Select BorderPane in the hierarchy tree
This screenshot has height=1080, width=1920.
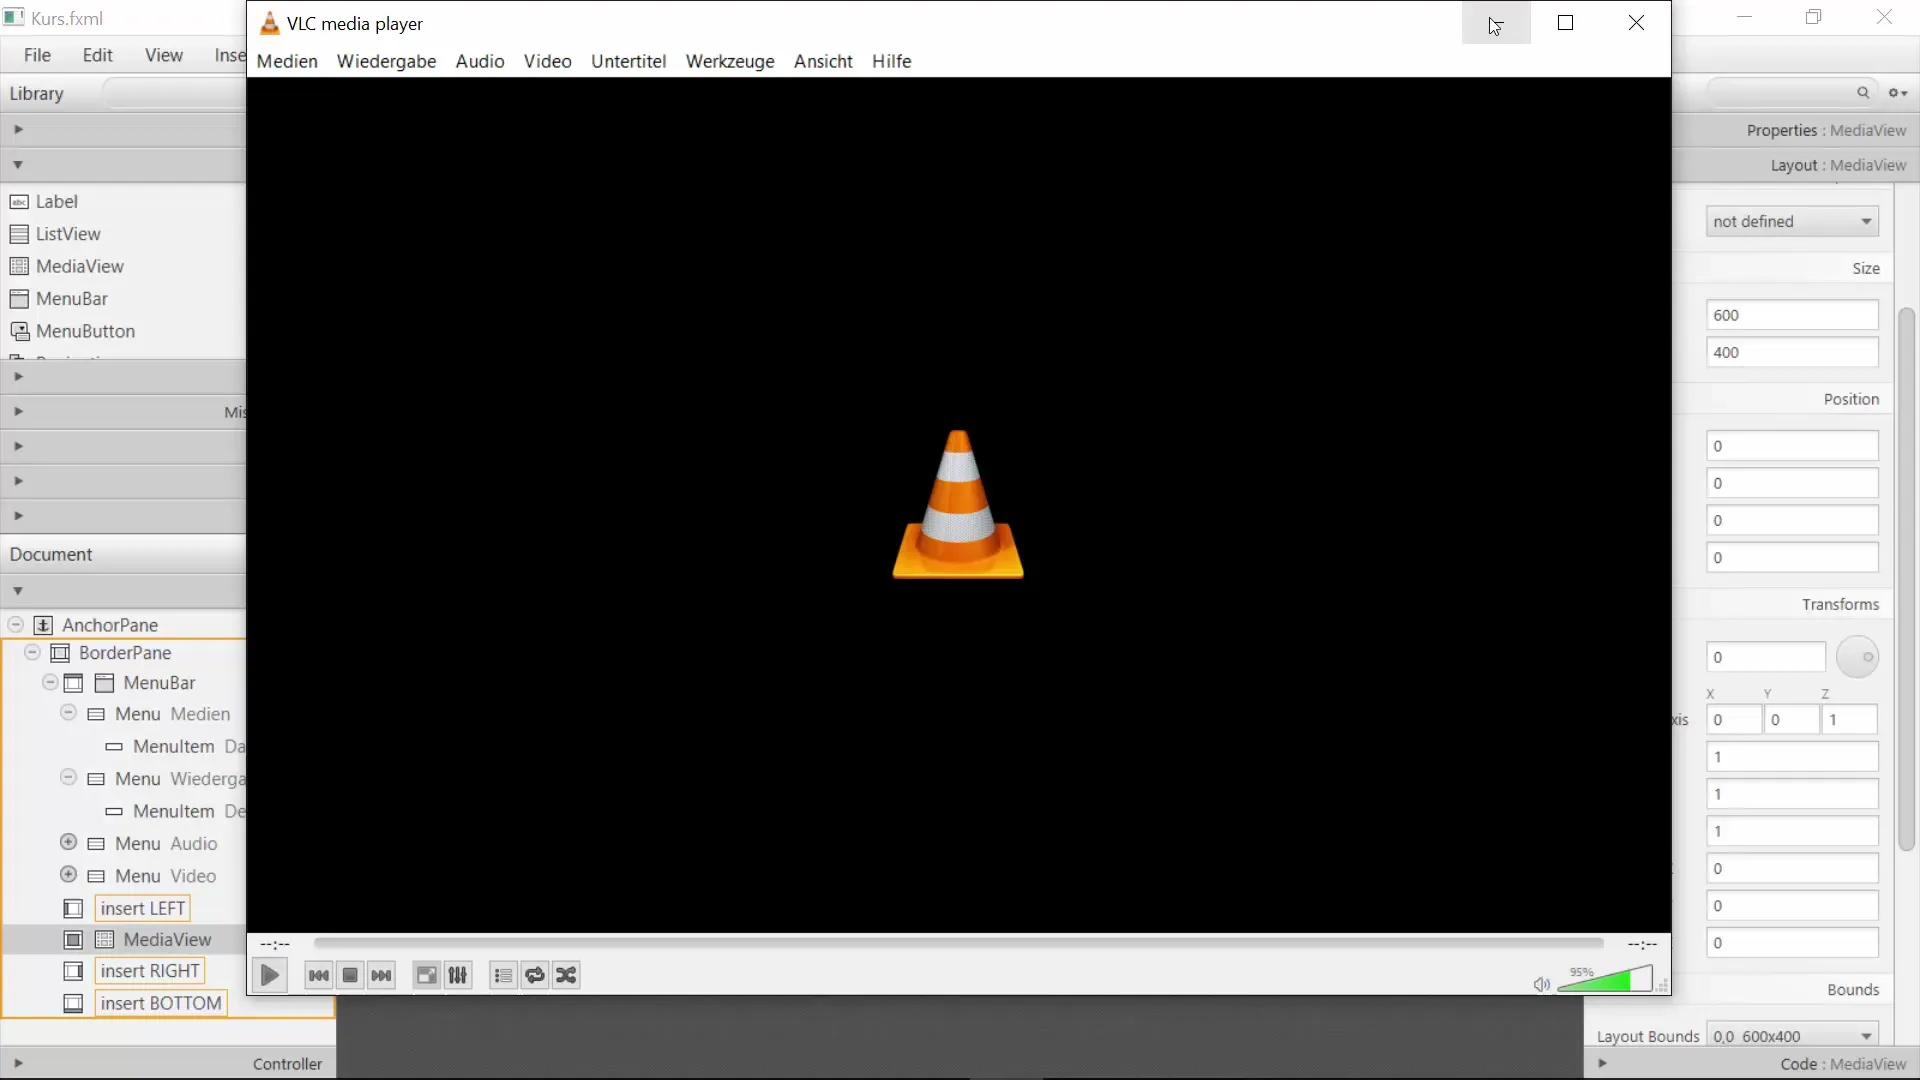[x=125, y=653]
